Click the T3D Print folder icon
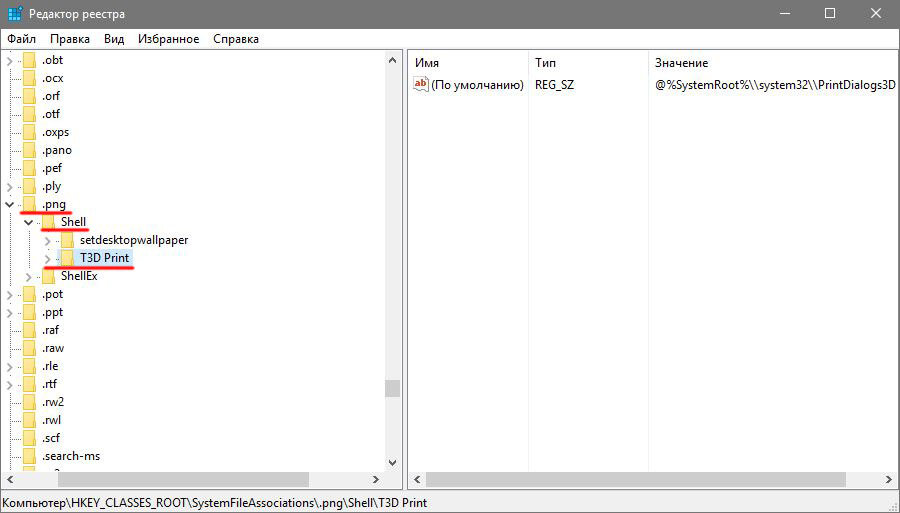900x513 pixels. pos(67,258)
